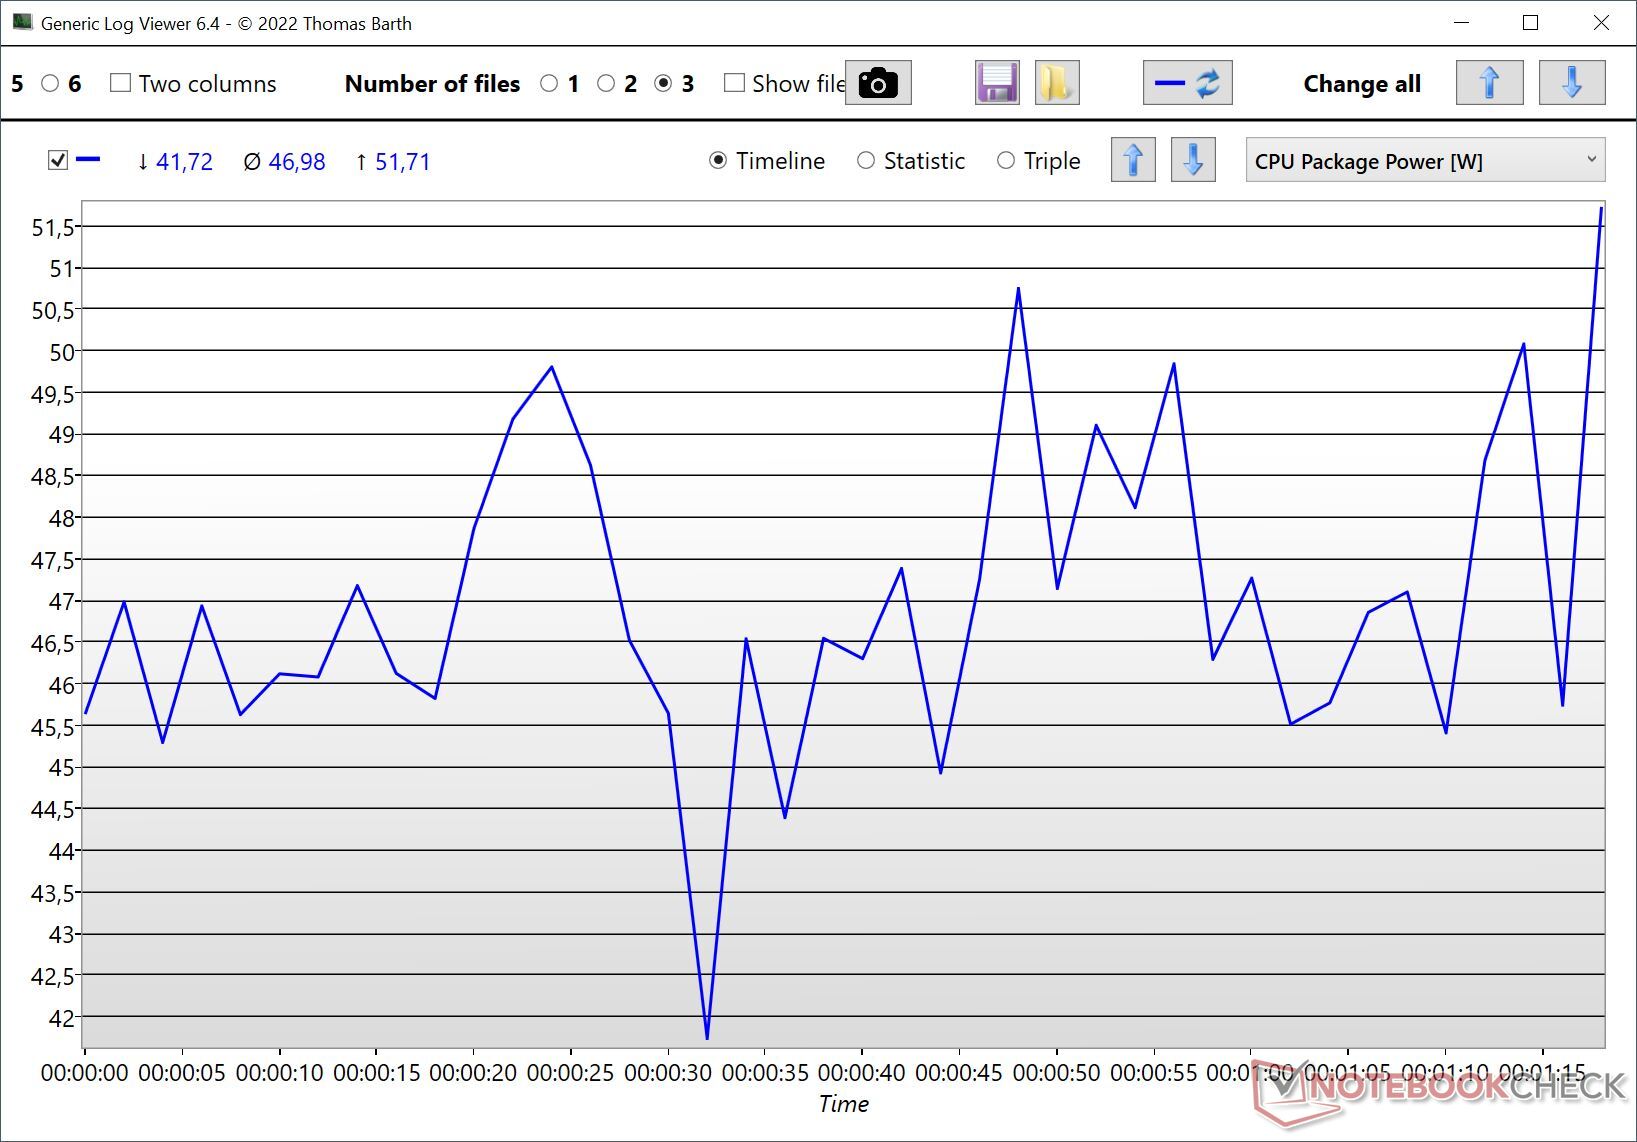The width and height of the screenshot is (1637, 1142).
Task: Click the blue line color swatch
Action: coord(89,159)
